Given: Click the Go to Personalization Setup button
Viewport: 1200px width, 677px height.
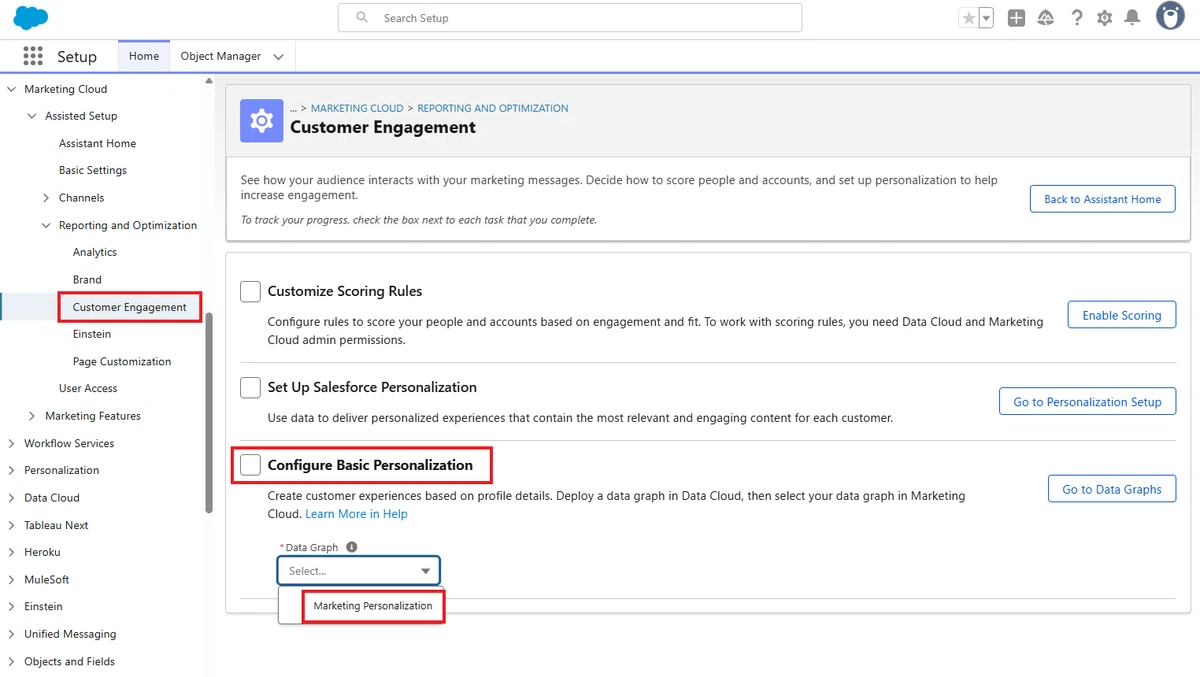Looking at the screenshot, I should point(1087,402).
